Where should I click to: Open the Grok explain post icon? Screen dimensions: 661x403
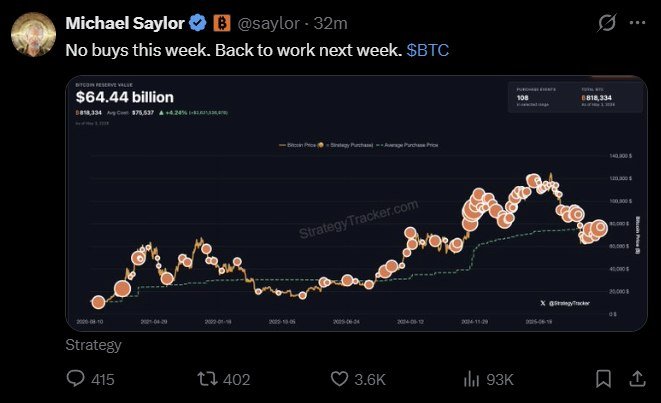[x=607, y=23]
